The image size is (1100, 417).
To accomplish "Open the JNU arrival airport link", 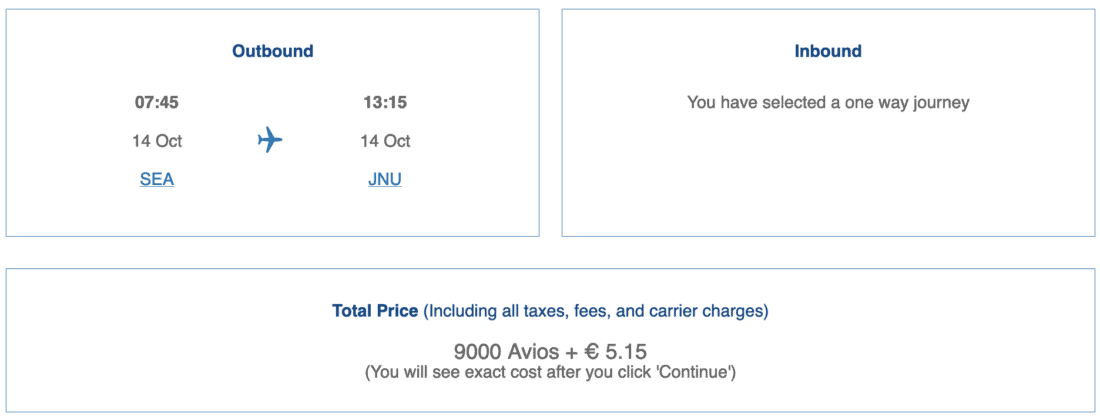I will 385,180.
